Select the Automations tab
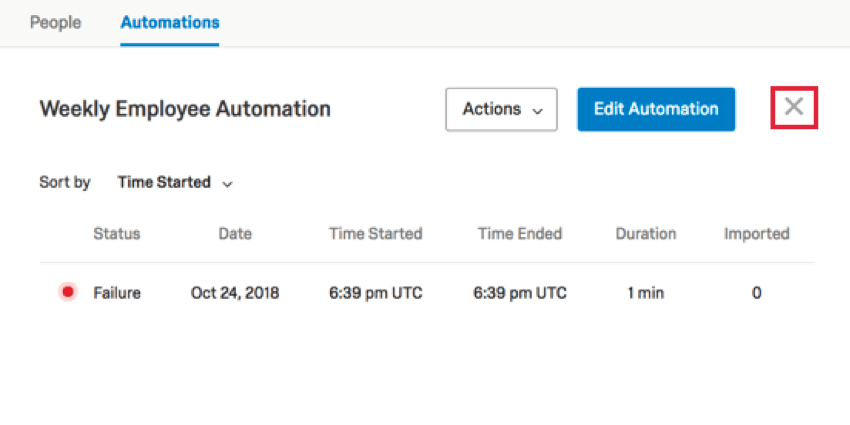This screenshot has height=425, width=850. [x=170, y=23]
